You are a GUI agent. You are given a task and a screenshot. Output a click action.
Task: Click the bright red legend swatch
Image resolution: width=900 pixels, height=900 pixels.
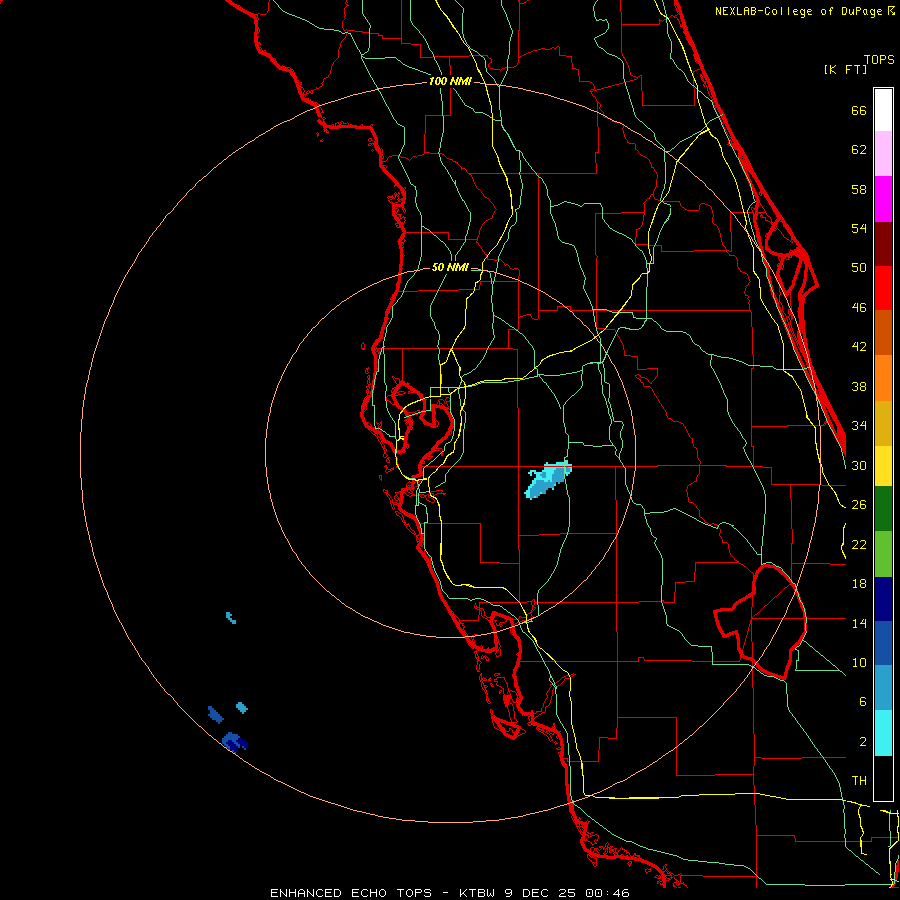click(883, 288)
